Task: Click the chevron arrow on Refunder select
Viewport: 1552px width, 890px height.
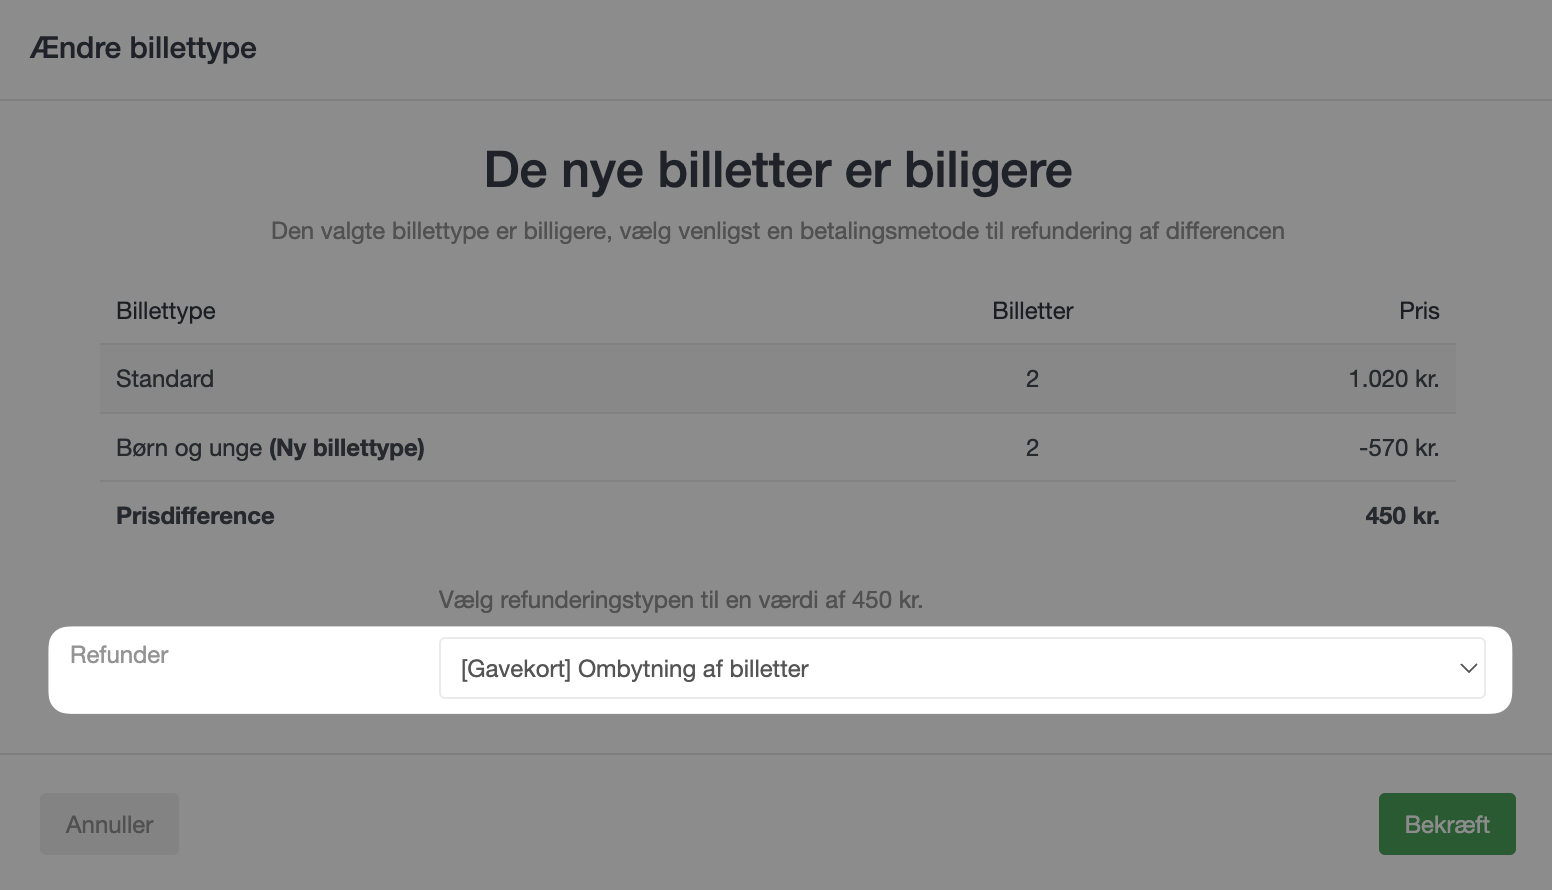Action: pyautogui.click(x=1468, y=668)
